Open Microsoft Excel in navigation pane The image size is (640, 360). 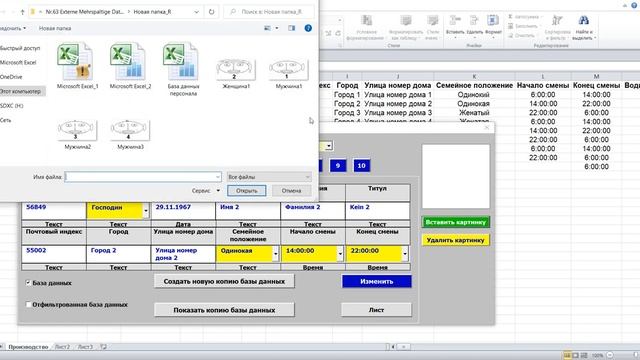click(18, 62)
